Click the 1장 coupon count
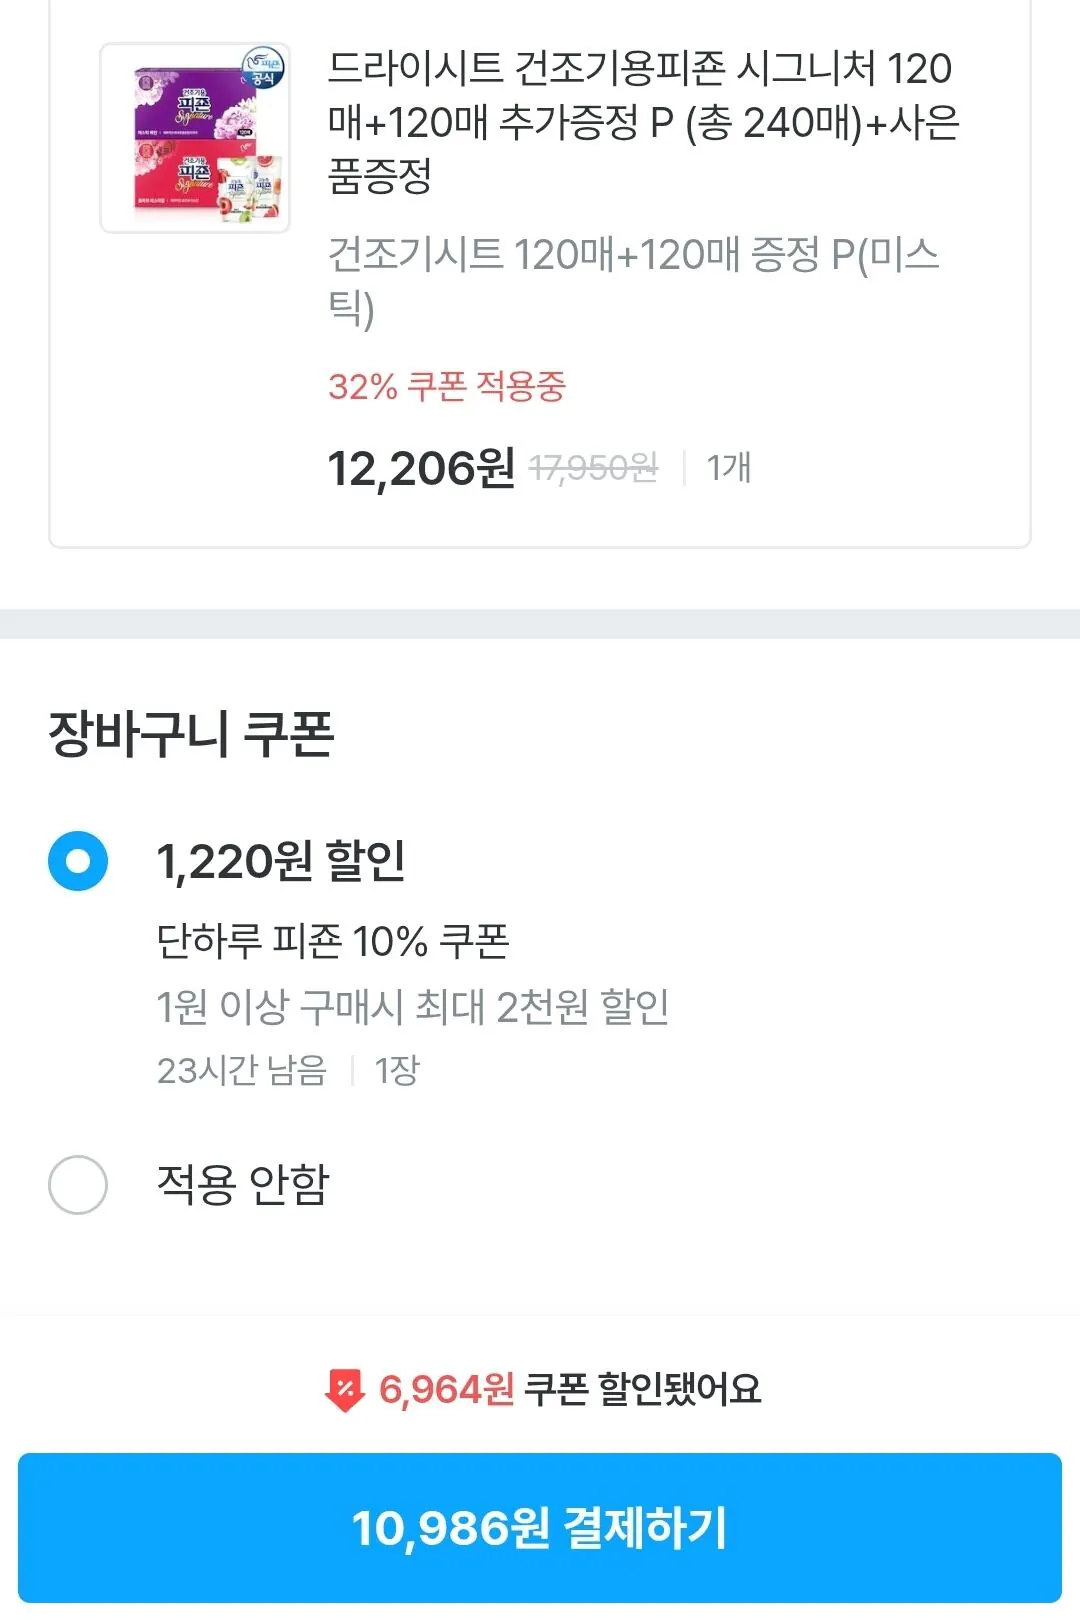The height and width of the screenshot is (1620, 1080). click(396, 1070)
